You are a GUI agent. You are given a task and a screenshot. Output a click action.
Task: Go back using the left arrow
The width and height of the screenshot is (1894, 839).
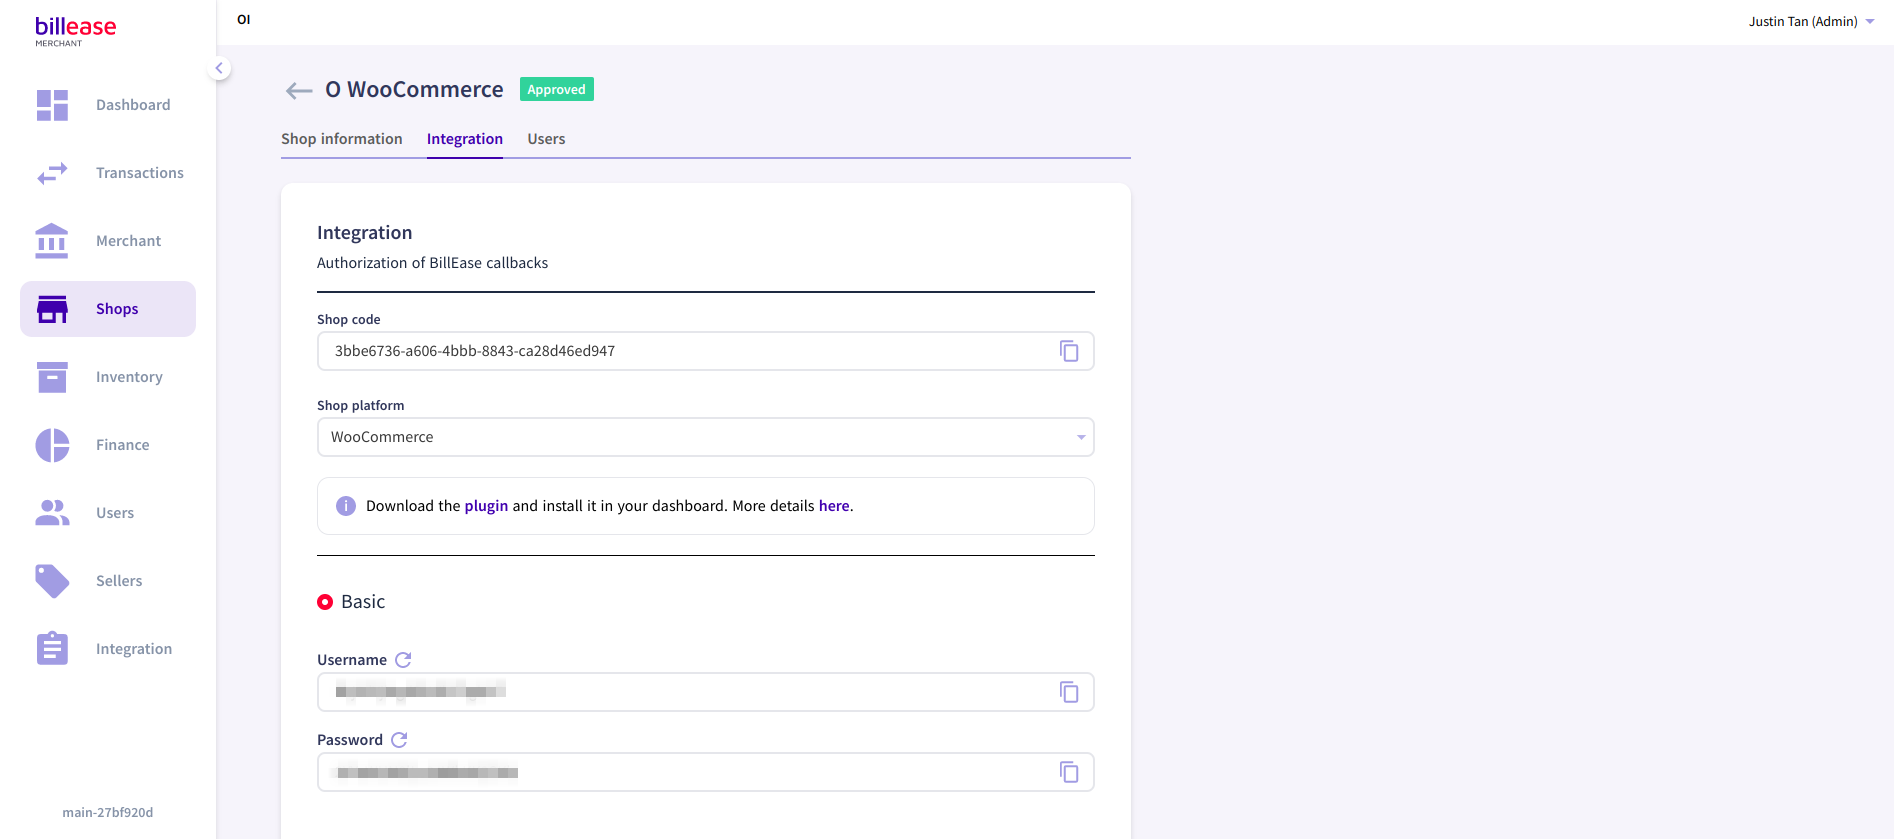click(299, 91)
